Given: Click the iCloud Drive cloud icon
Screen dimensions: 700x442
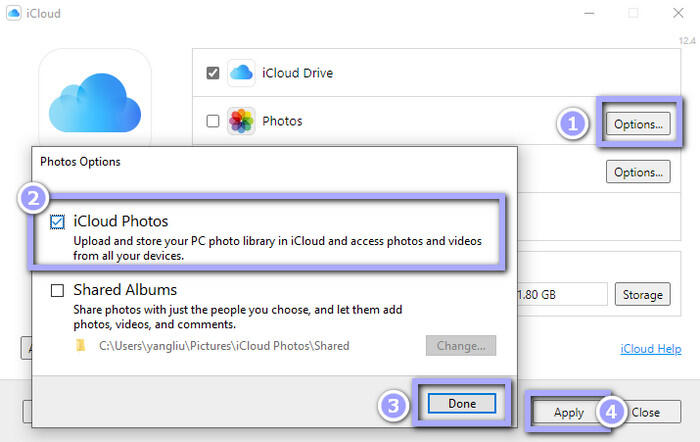Looking at the screenshot, I should click(x=242, y=73).
